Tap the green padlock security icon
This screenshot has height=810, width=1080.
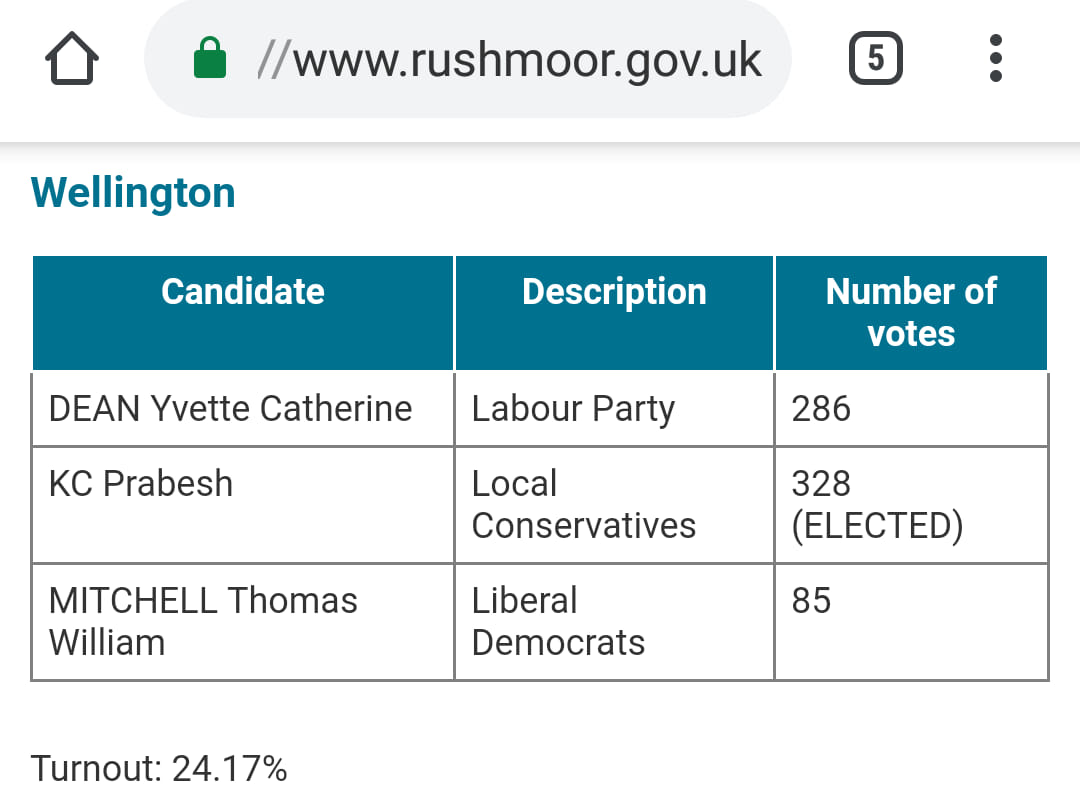210,59
